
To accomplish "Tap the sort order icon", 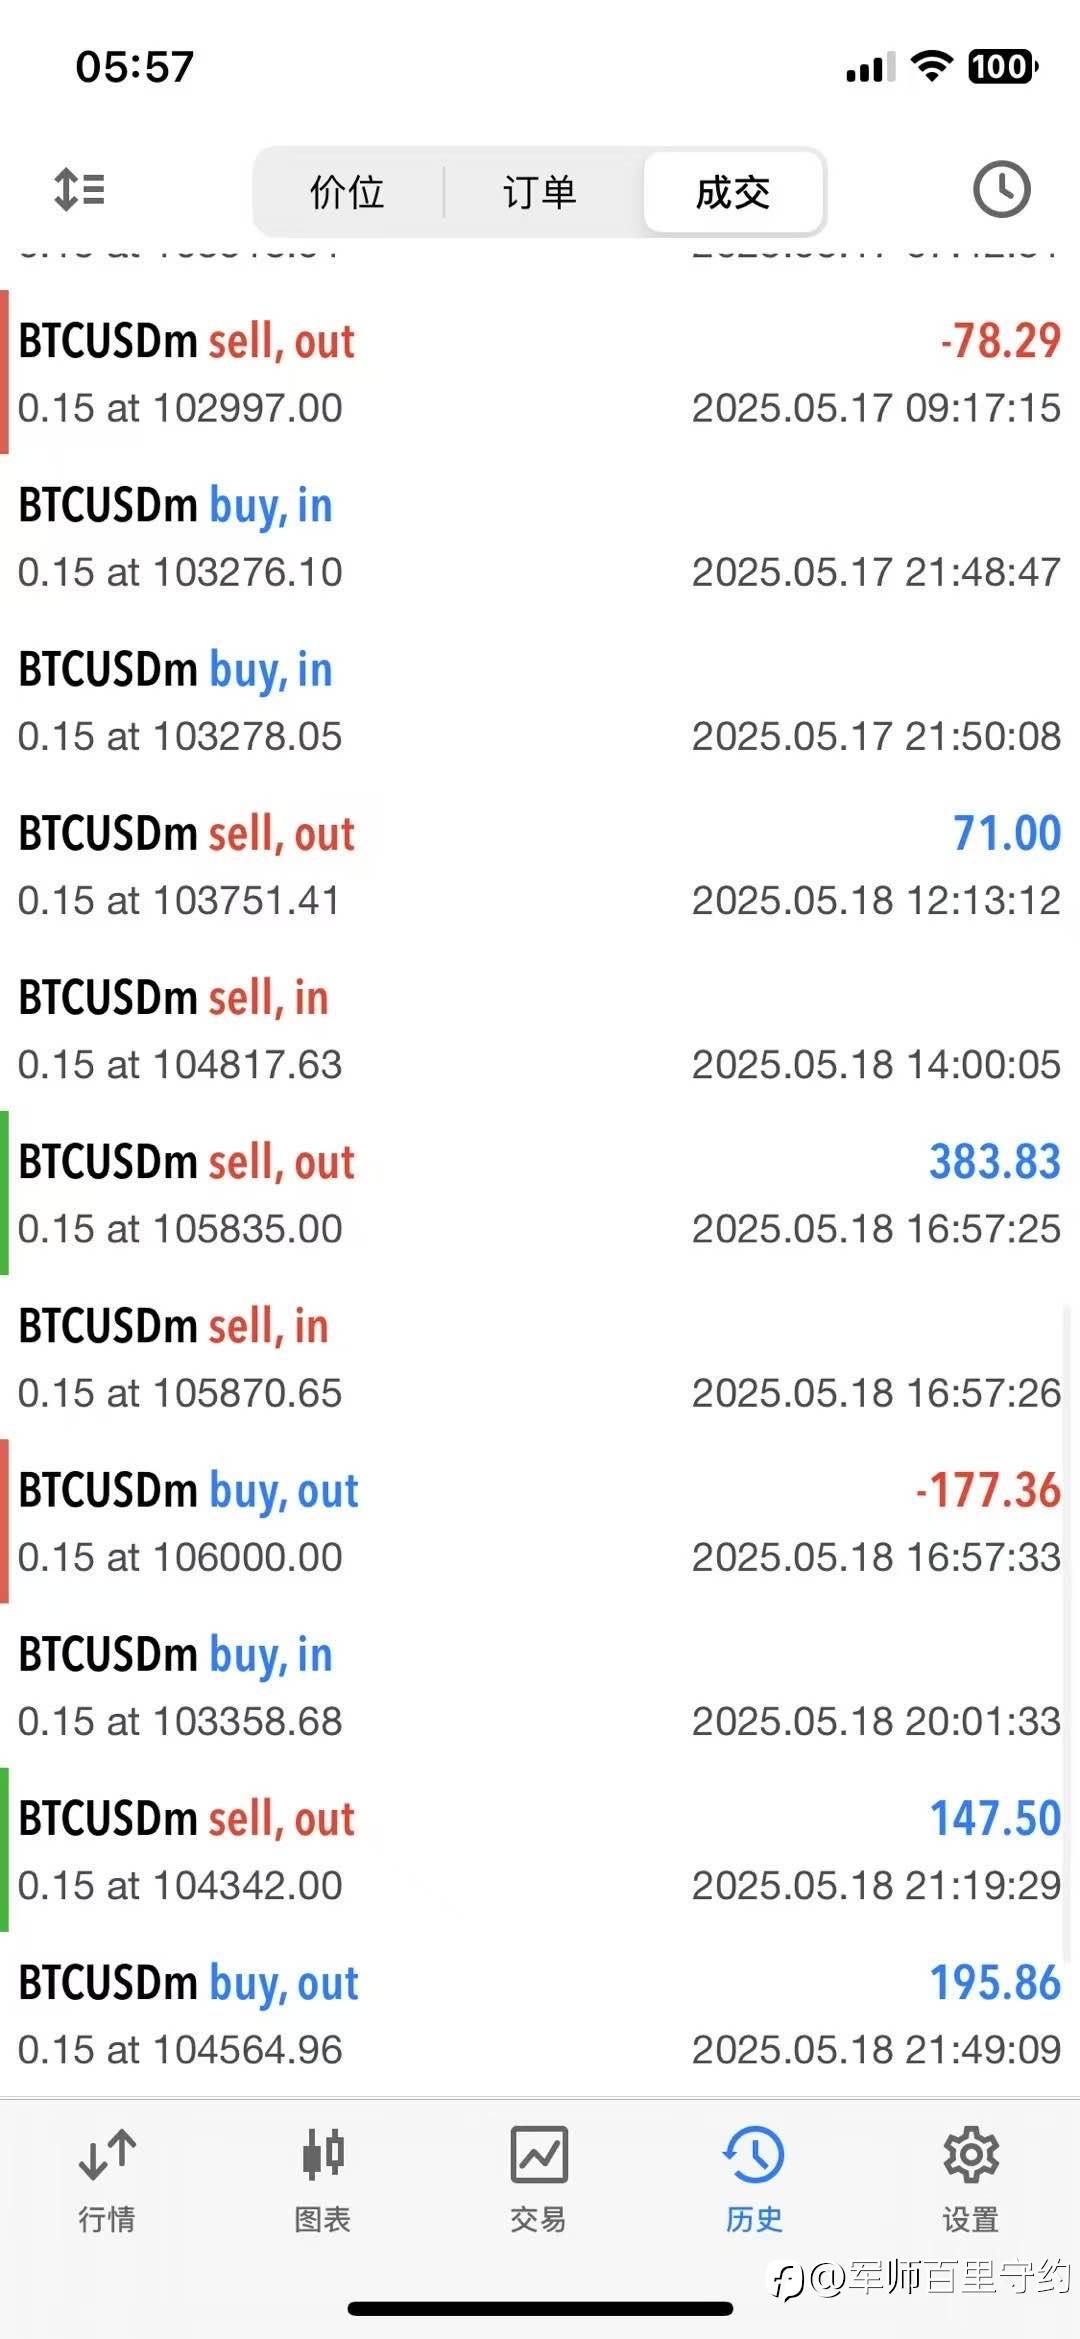I will coord(79,189).
